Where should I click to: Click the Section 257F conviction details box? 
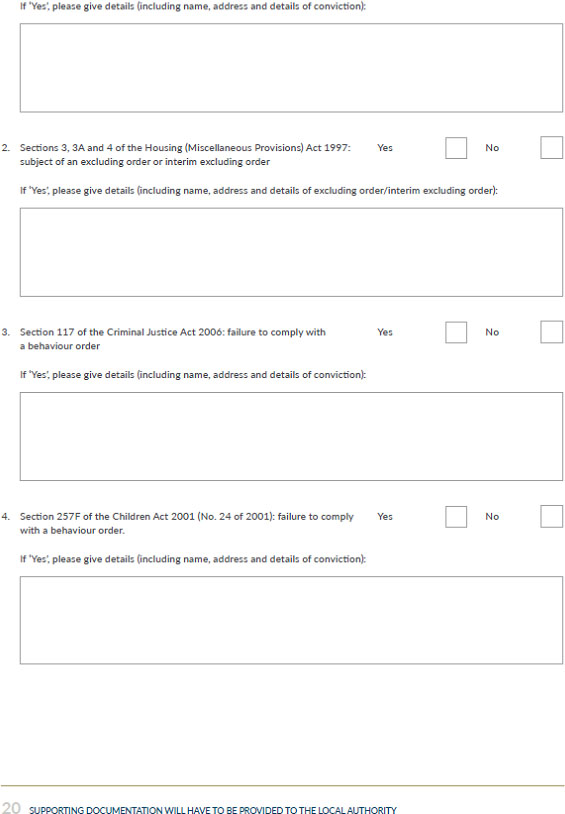click(291, 620)
